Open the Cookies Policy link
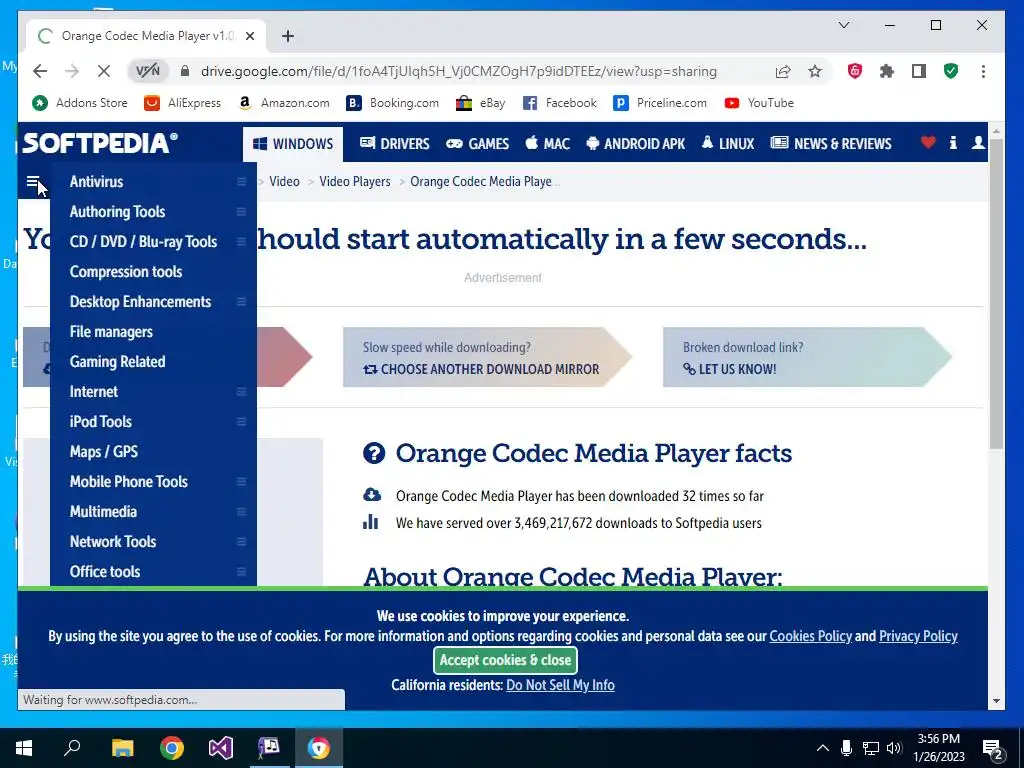1024x768 pixels. tap(810, 636)
